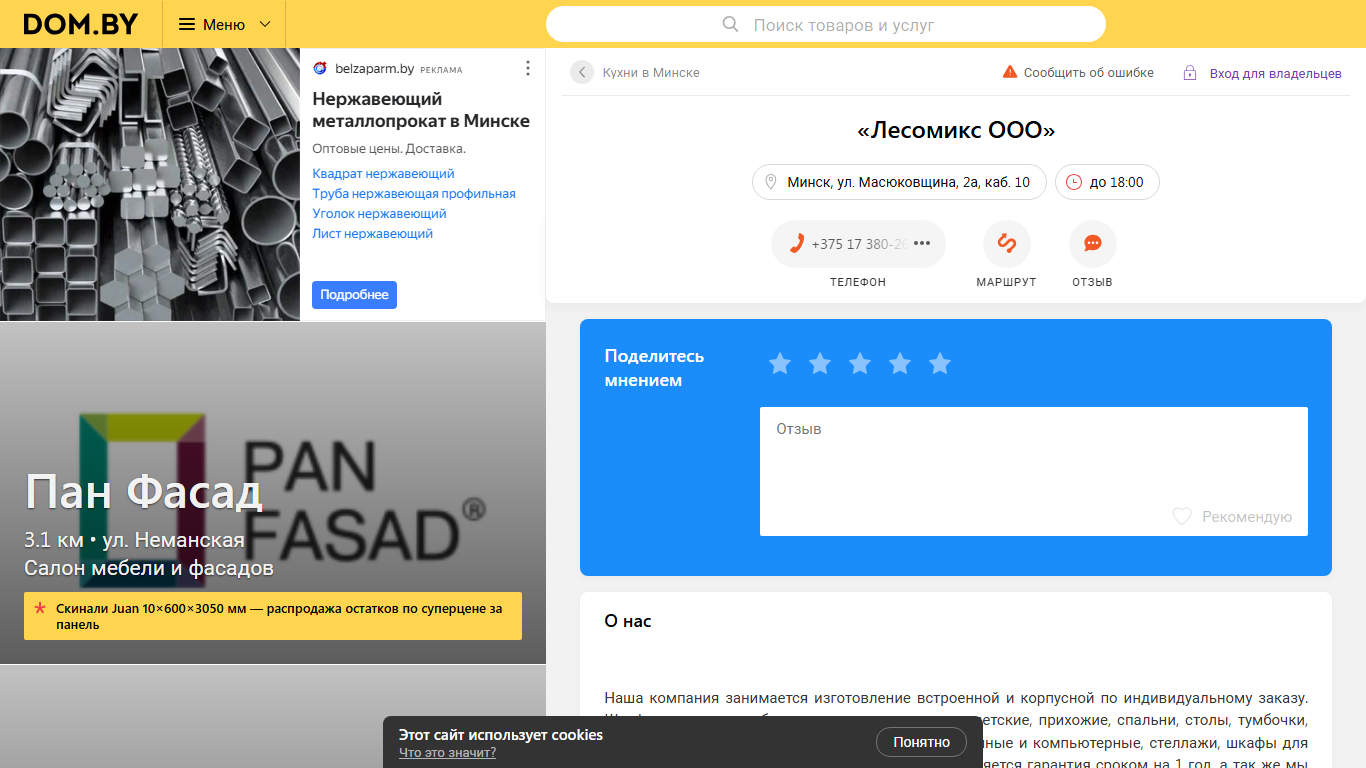Open Вход для владельцев link
1366x768 pixels.
pos(1276,73)
